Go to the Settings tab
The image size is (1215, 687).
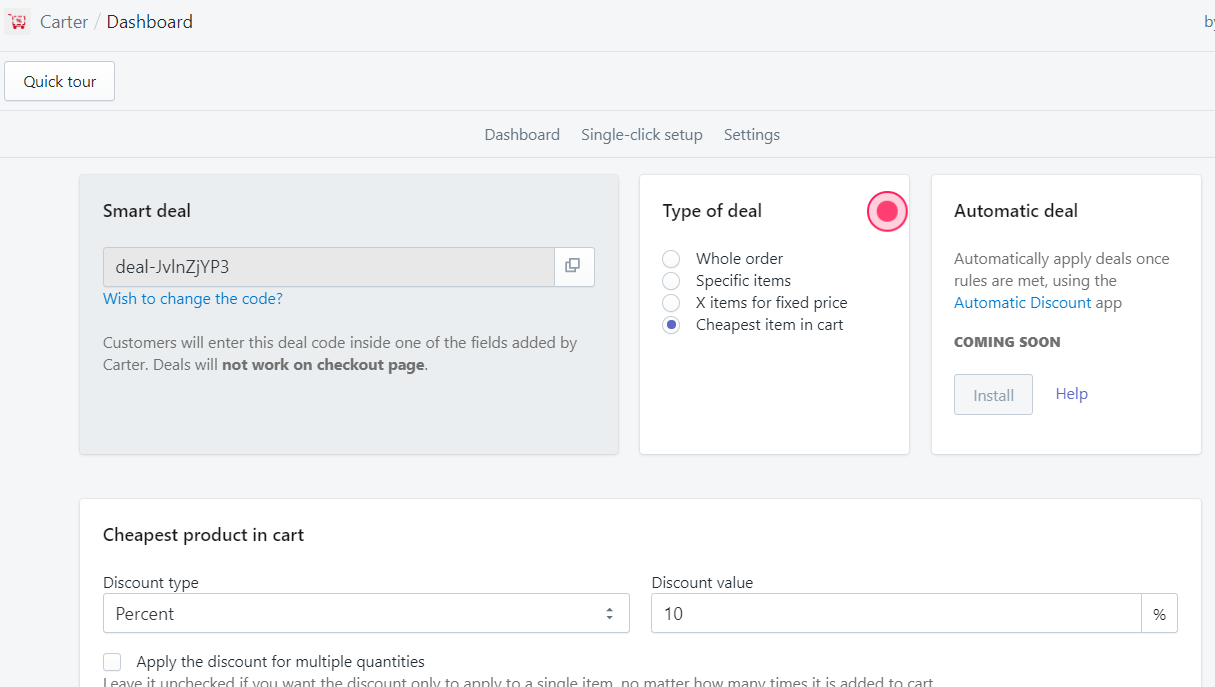(751, 135)
